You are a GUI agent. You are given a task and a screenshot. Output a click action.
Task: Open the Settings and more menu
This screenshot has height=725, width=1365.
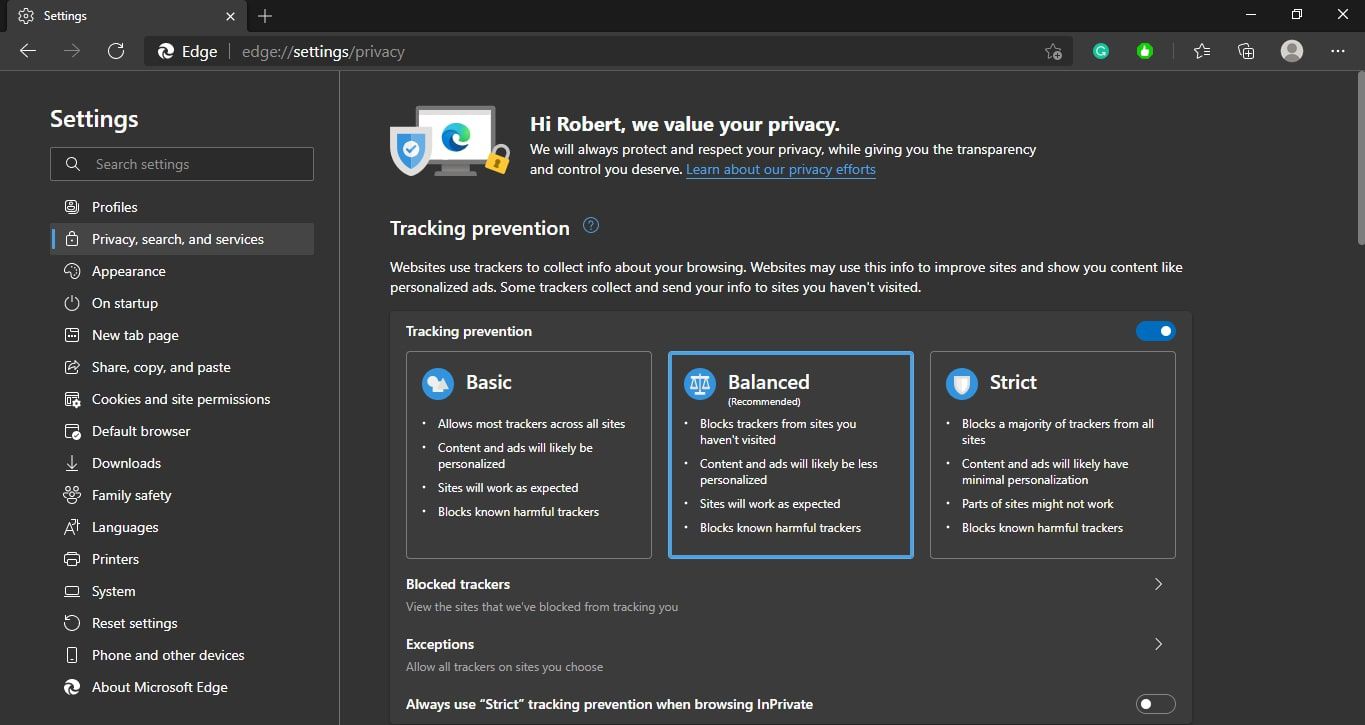coord(1338,51)
